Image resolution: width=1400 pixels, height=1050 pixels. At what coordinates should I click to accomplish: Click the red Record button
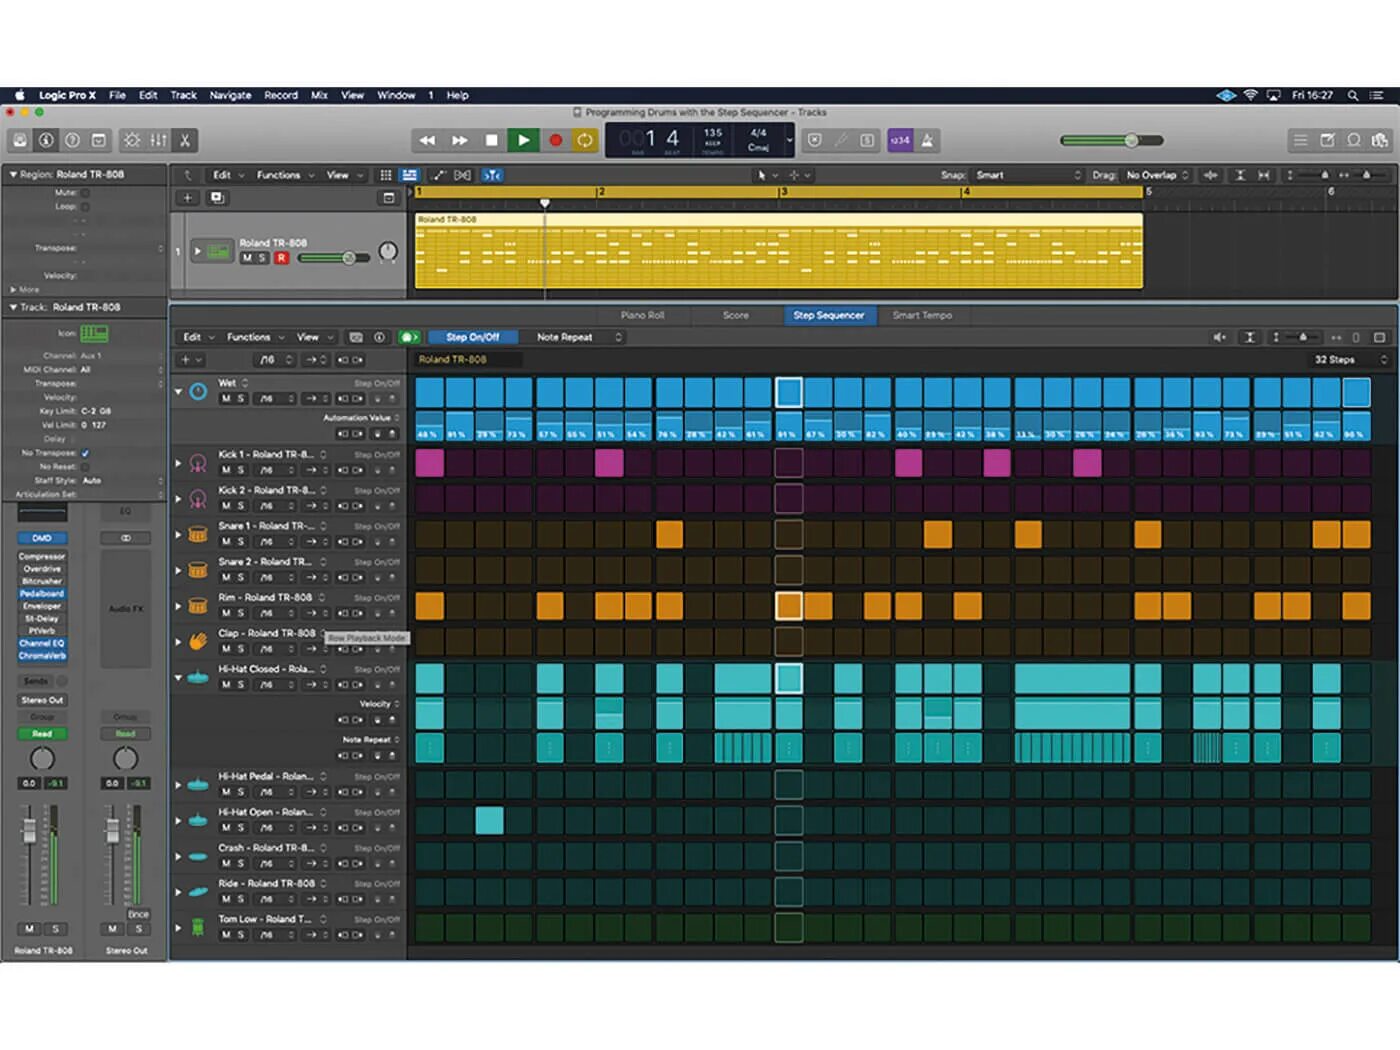pyautogui.click(x=555, y=140)
